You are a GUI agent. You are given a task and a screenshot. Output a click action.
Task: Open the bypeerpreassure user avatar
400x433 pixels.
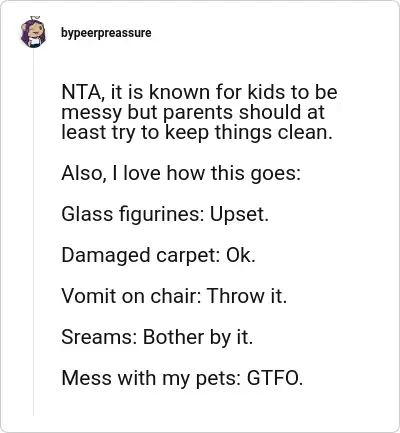coord(33,32)
